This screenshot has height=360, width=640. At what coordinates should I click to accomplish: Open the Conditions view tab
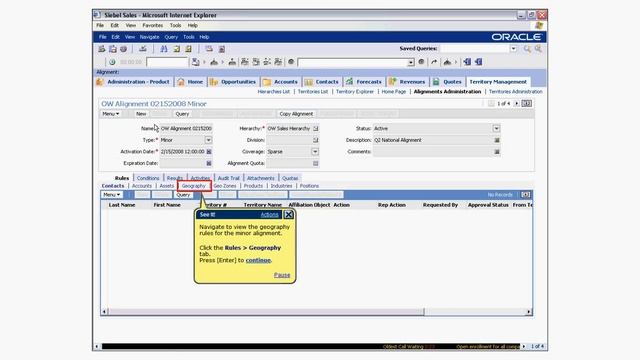point(148,178)
